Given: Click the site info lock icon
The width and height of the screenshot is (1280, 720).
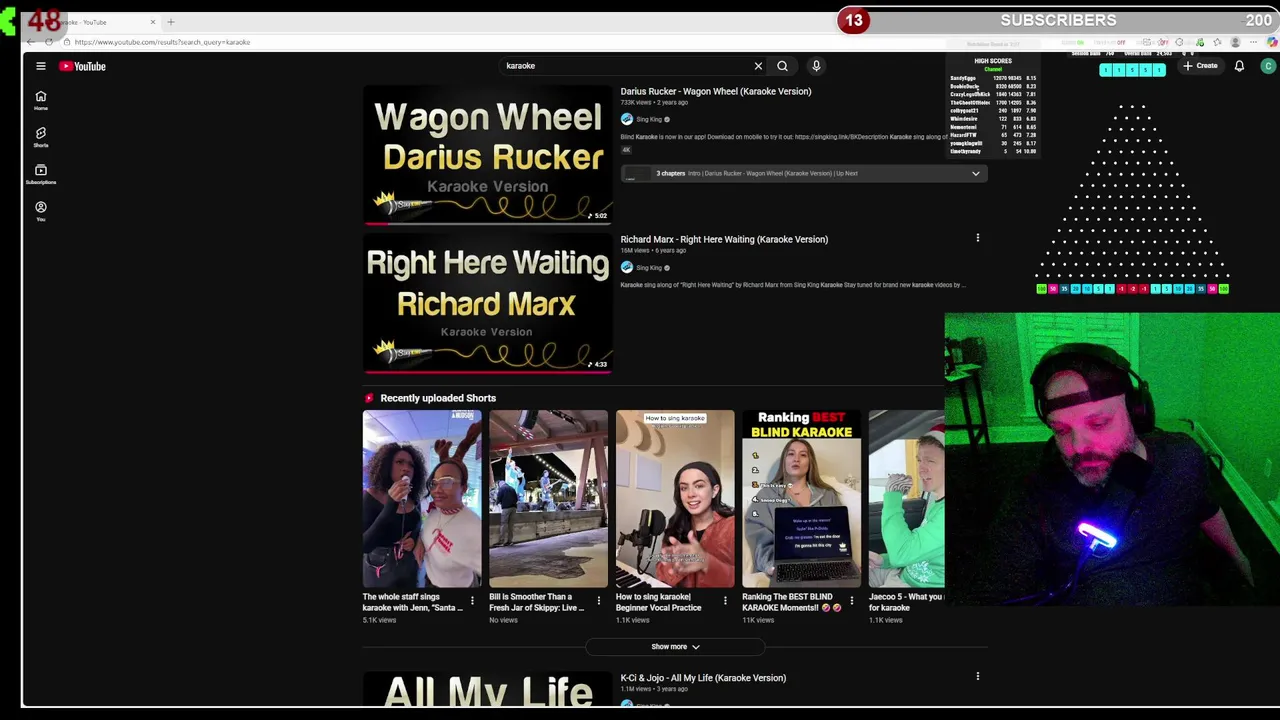Looking at the screenshot, I should point(66,42).
